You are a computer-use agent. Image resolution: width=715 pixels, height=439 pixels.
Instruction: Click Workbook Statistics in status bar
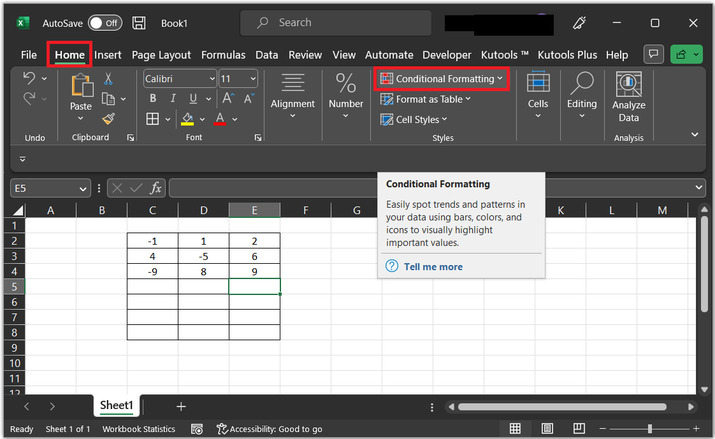pos(138,429)
